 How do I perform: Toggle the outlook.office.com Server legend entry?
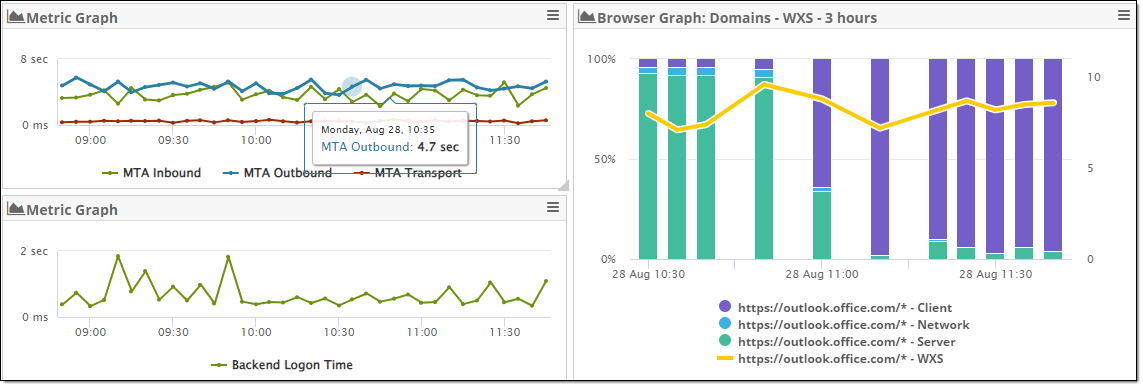(837, 341)
